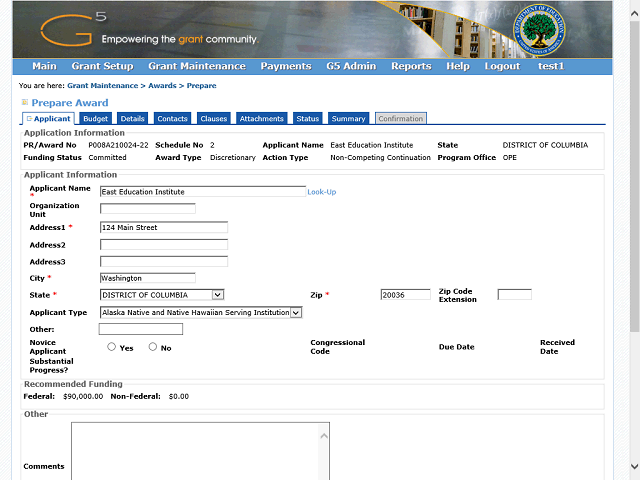Open the Help menu

coord(458,66)
